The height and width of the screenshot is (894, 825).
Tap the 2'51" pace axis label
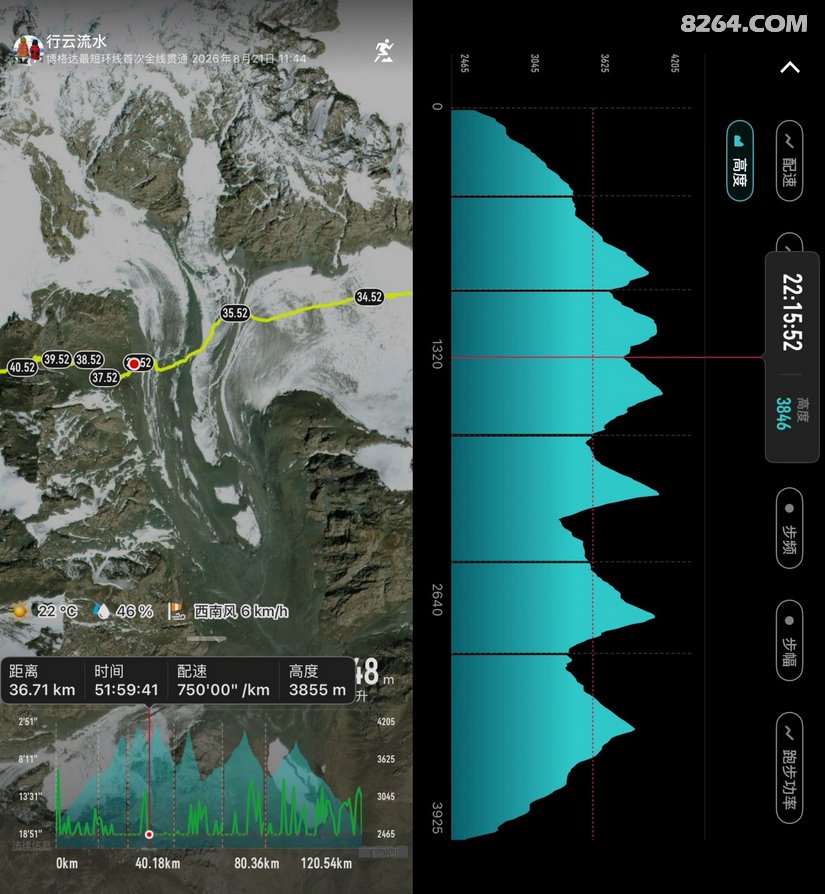coord(28,722)
